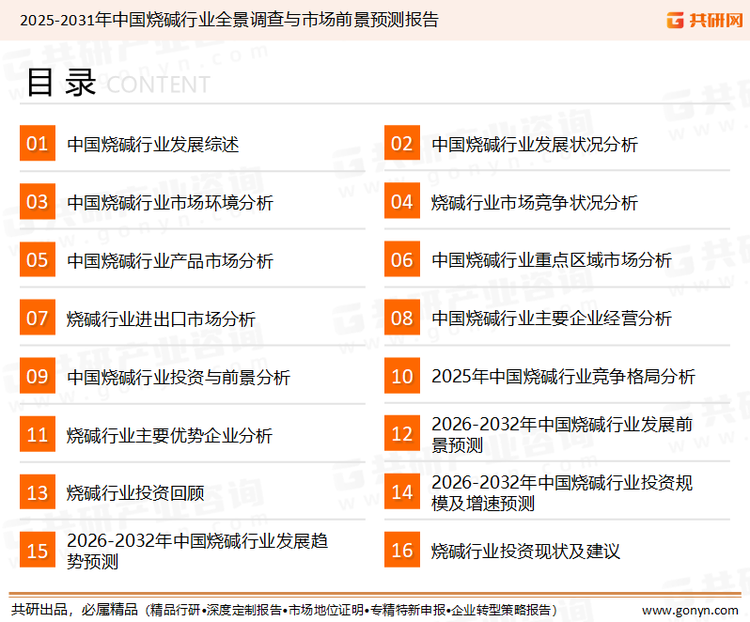The width and height of the screenshot is (750, 622).
Task: Select chapter 中国烧碱行业产品市场分析
Action: pyautogui.click(x=170, y=260)
